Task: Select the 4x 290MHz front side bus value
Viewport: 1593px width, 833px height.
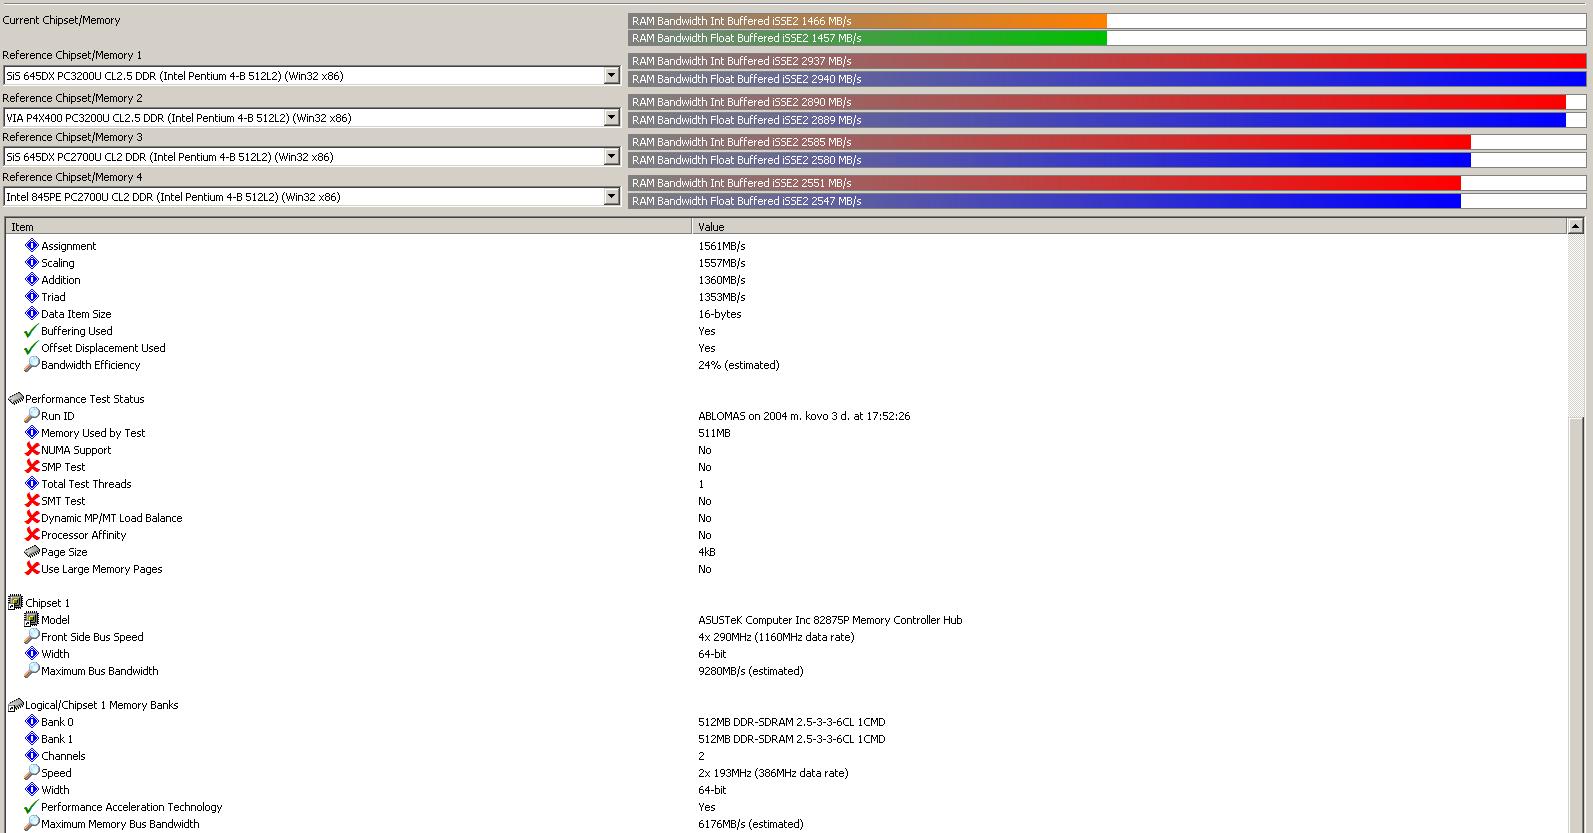Action: pos(776,637)
